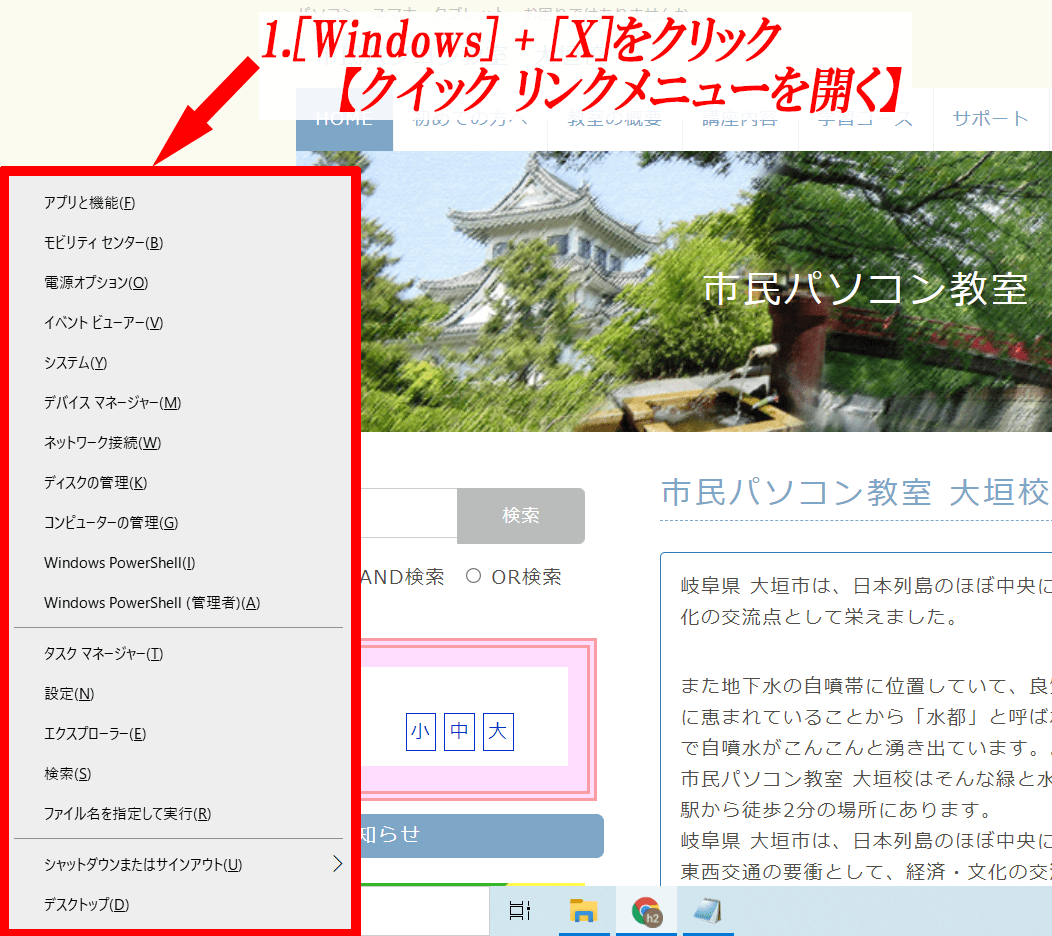Click ファイル名を指定して実行 menu entry
Screen dimensions: 1052x936
127,814
